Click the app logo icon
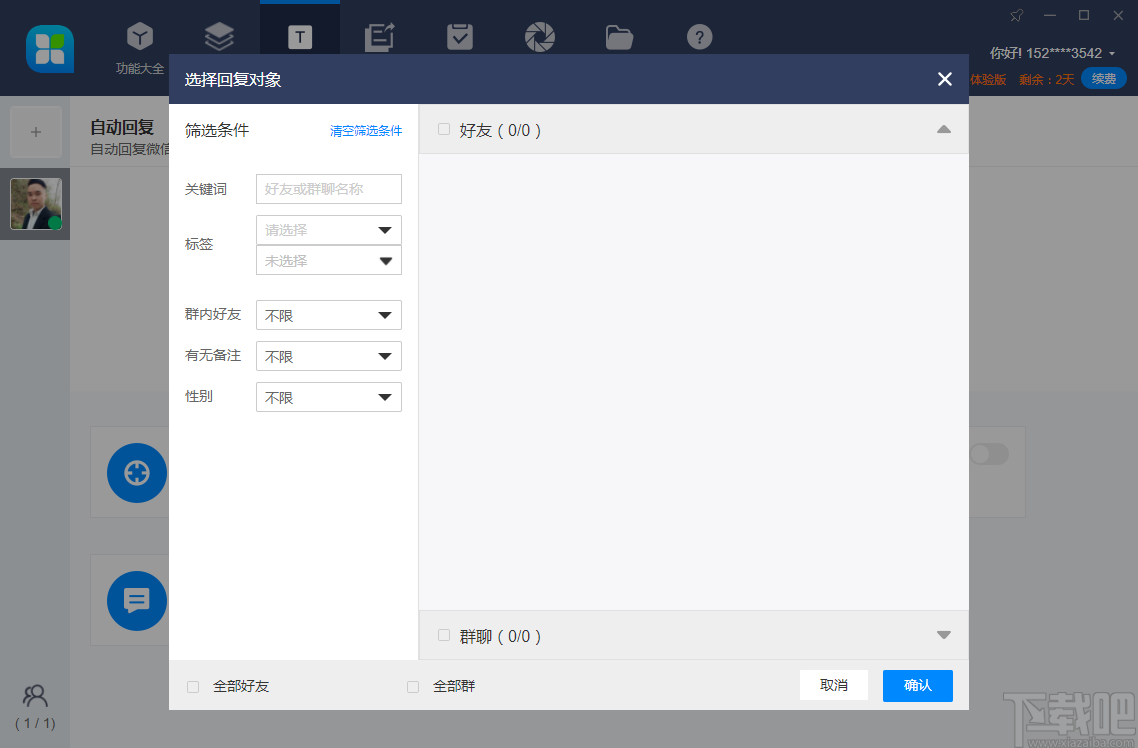This screenshot has width=1138, height=748. tap(50, 49)
